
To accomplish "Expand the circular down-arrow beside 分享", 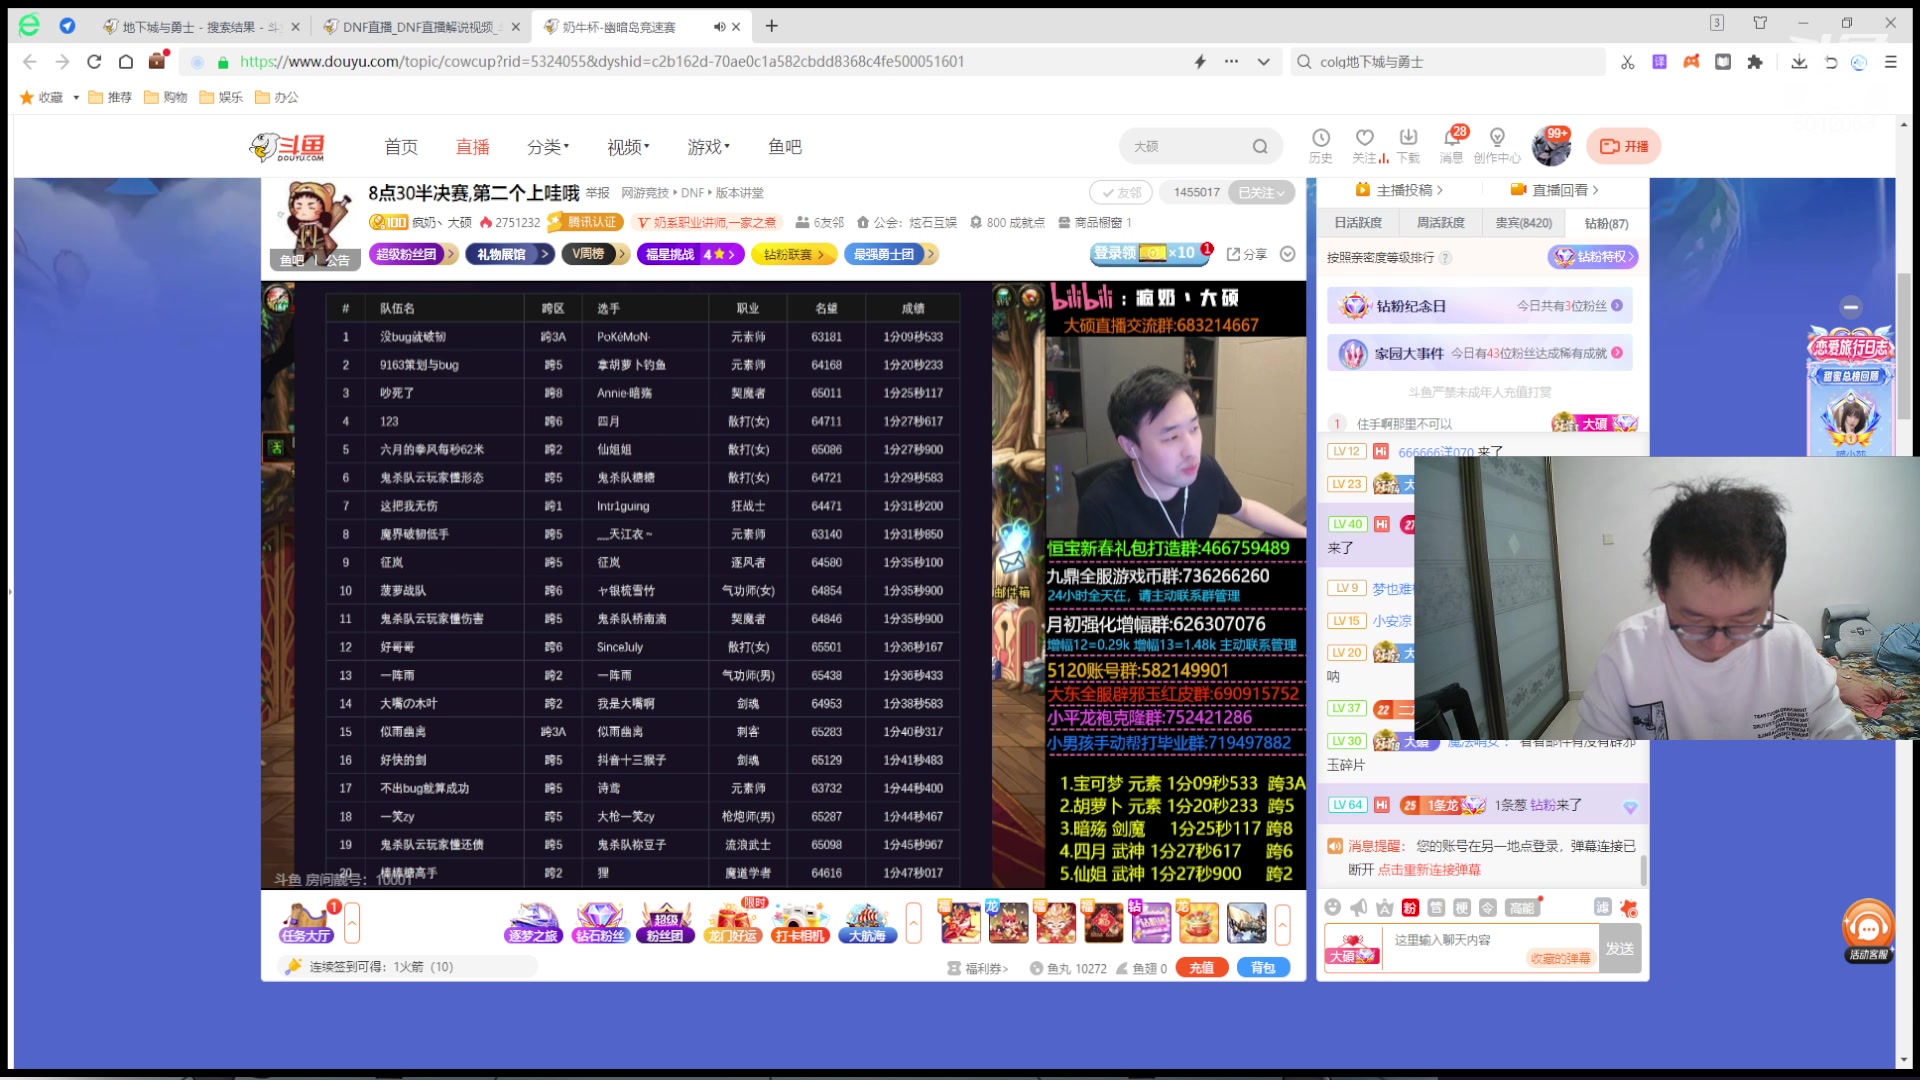I will pyautogui.click(x=1288, y=254).
